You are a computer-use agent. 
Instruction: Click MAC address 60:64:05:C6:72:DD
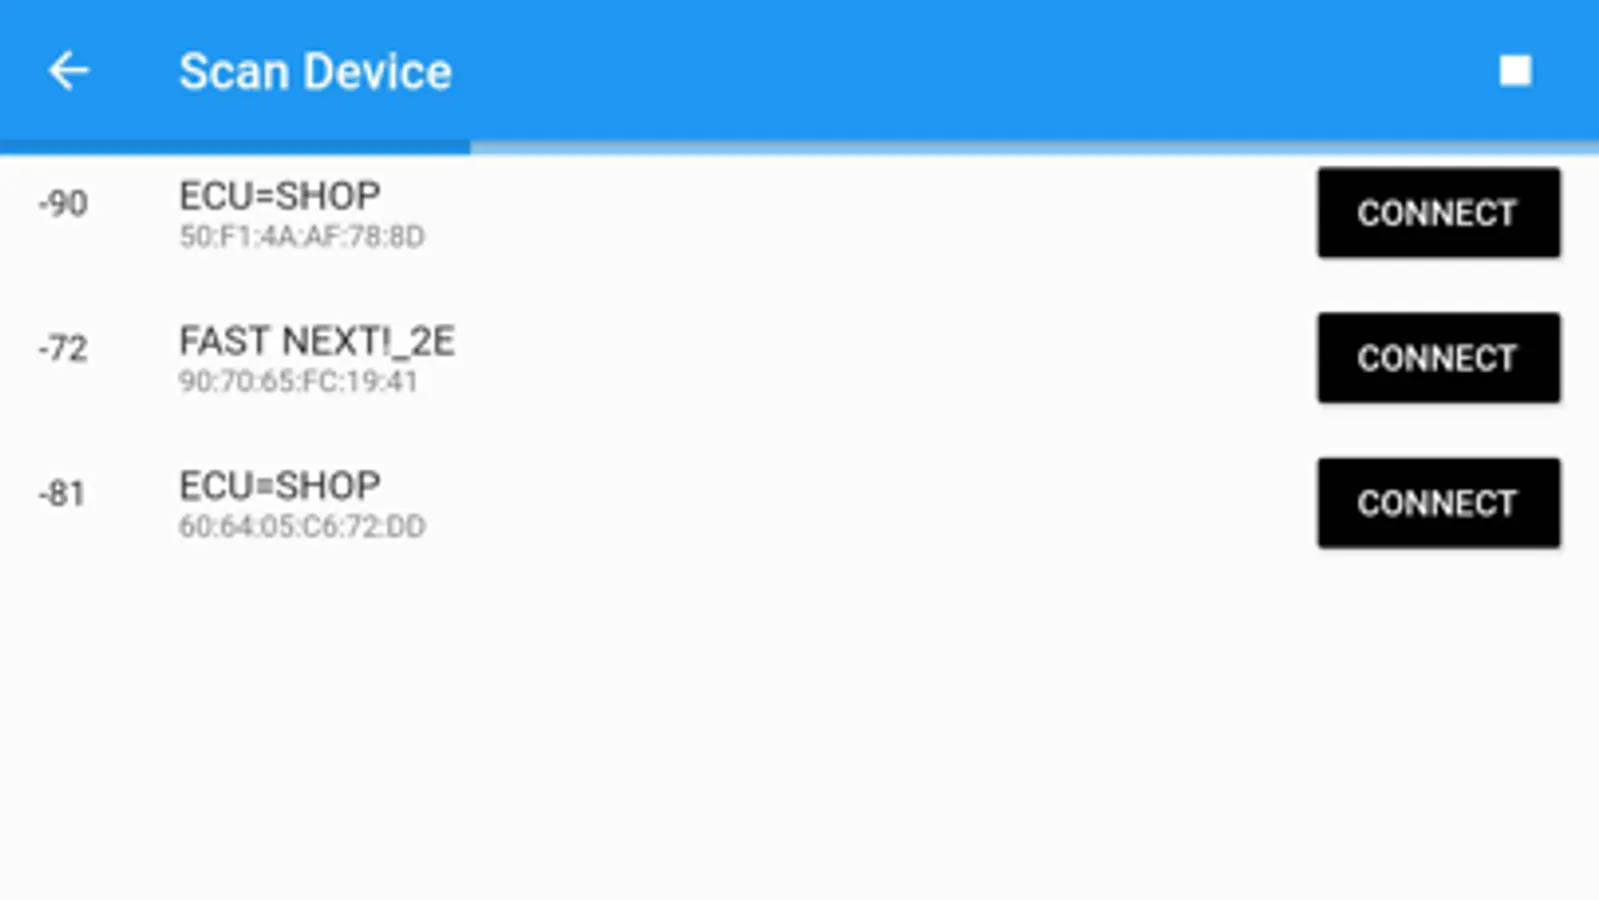click(x=302, y=527)
